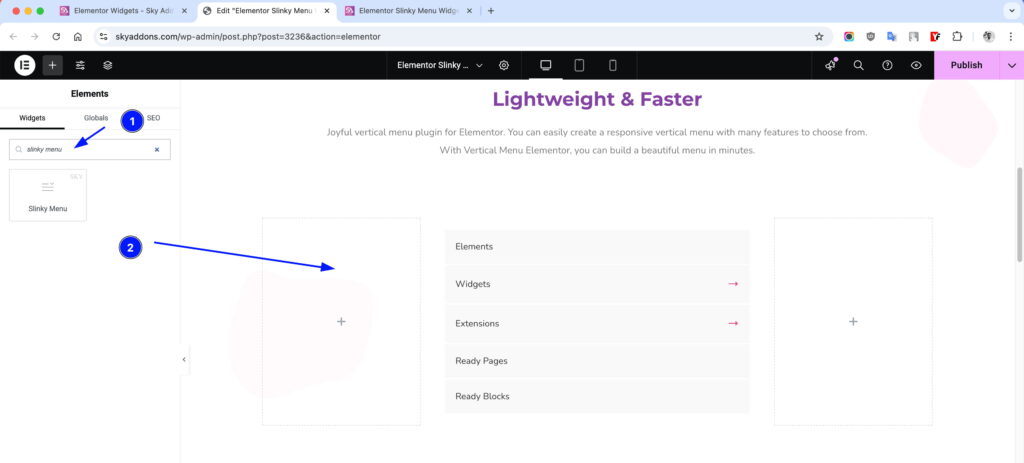Open the What's New megaphone icon

[x=831, y=65]
